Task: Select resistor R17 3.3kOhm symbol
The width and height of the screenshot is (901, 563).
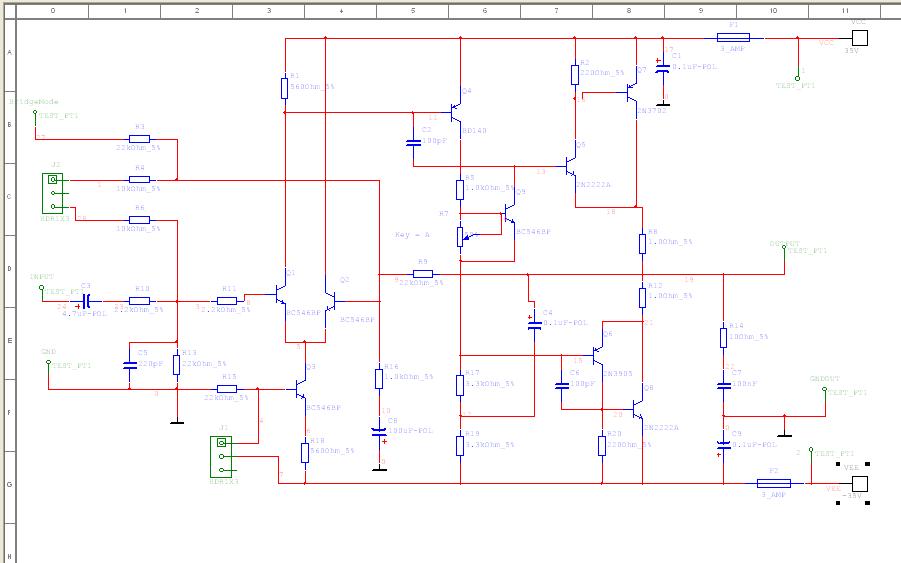Action: tap(460, 385)
